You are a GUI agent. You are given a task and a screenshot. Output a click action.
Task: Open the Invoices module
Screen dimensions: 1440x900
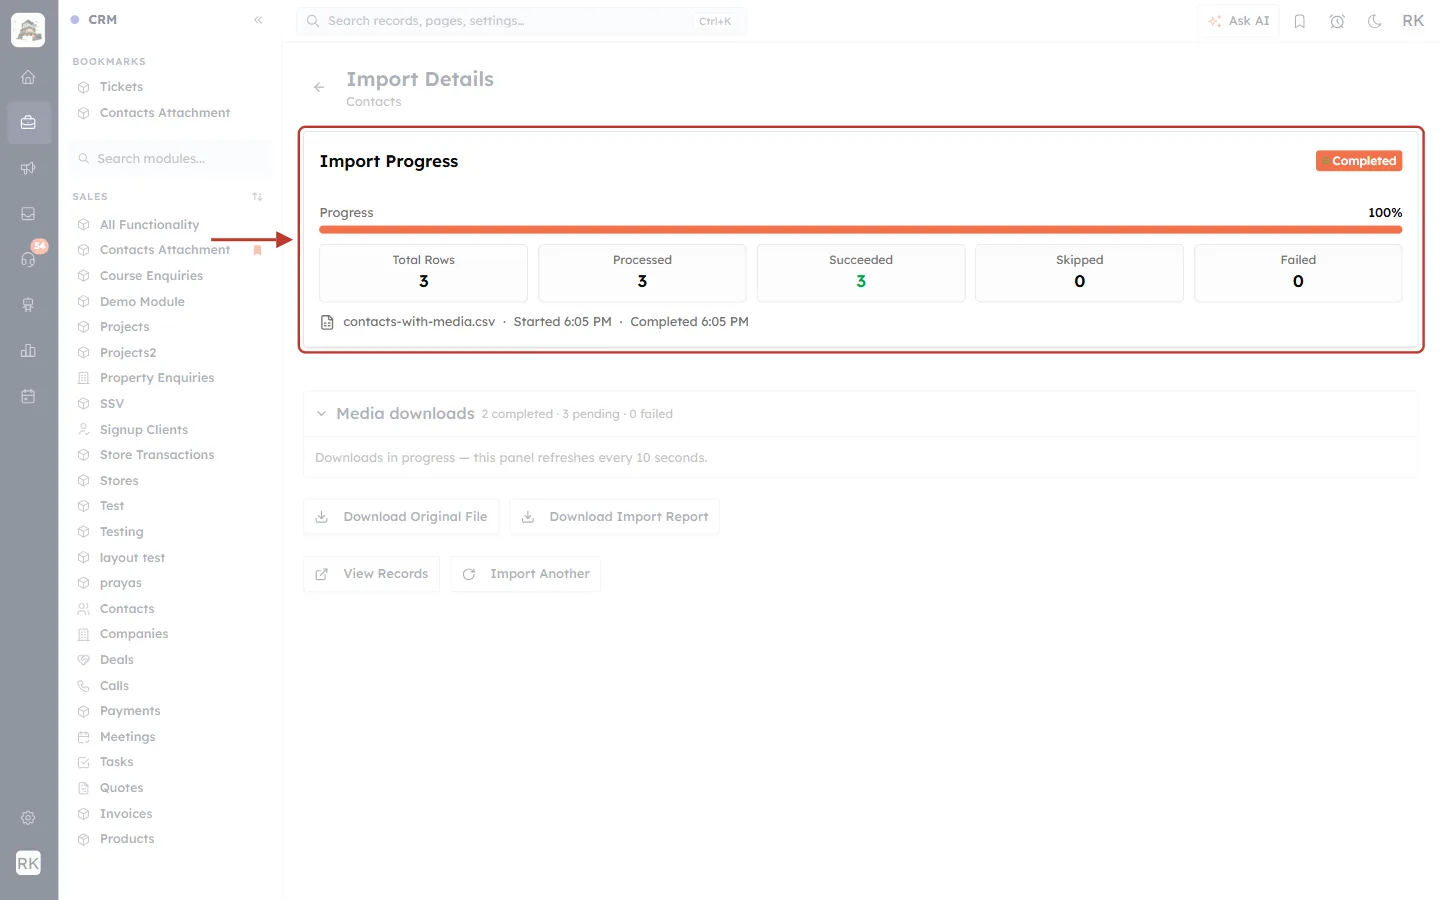[126, 814]
